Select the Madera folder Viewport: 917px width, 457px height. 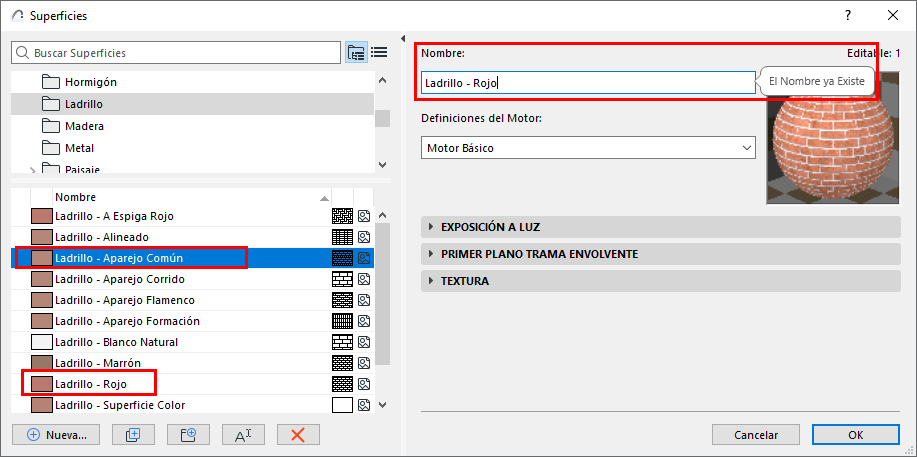(84, 126)
